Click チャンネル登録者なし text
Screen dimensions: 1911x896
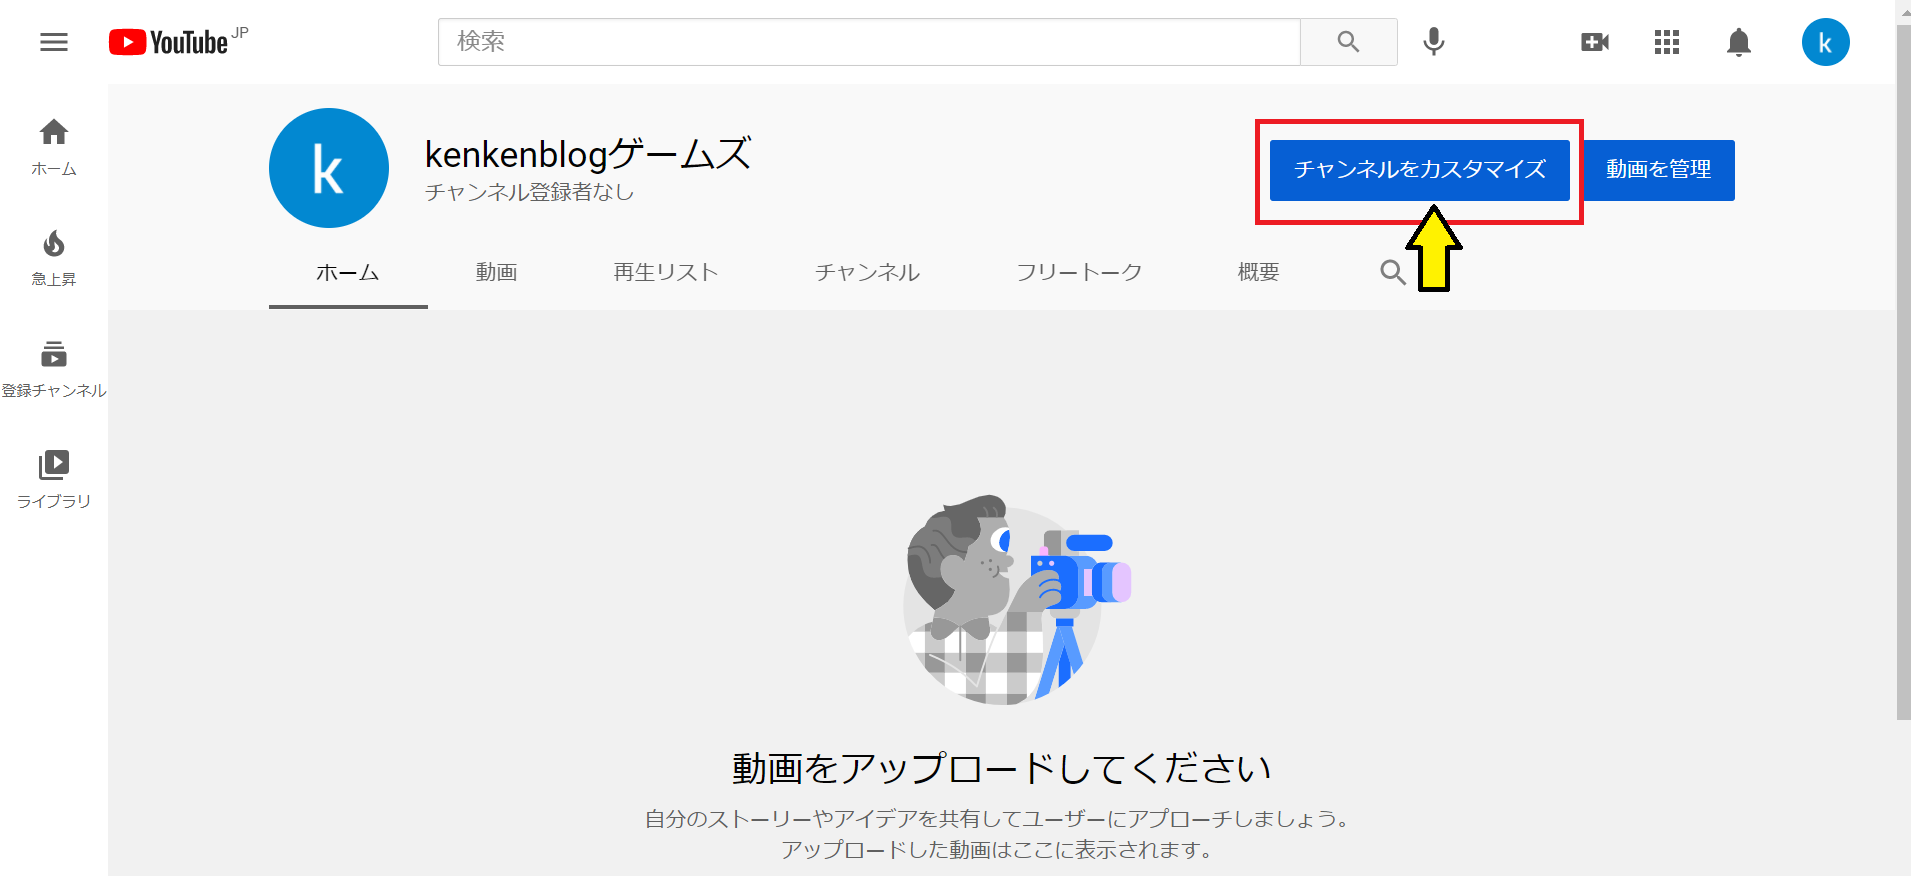tap(529, 192)
